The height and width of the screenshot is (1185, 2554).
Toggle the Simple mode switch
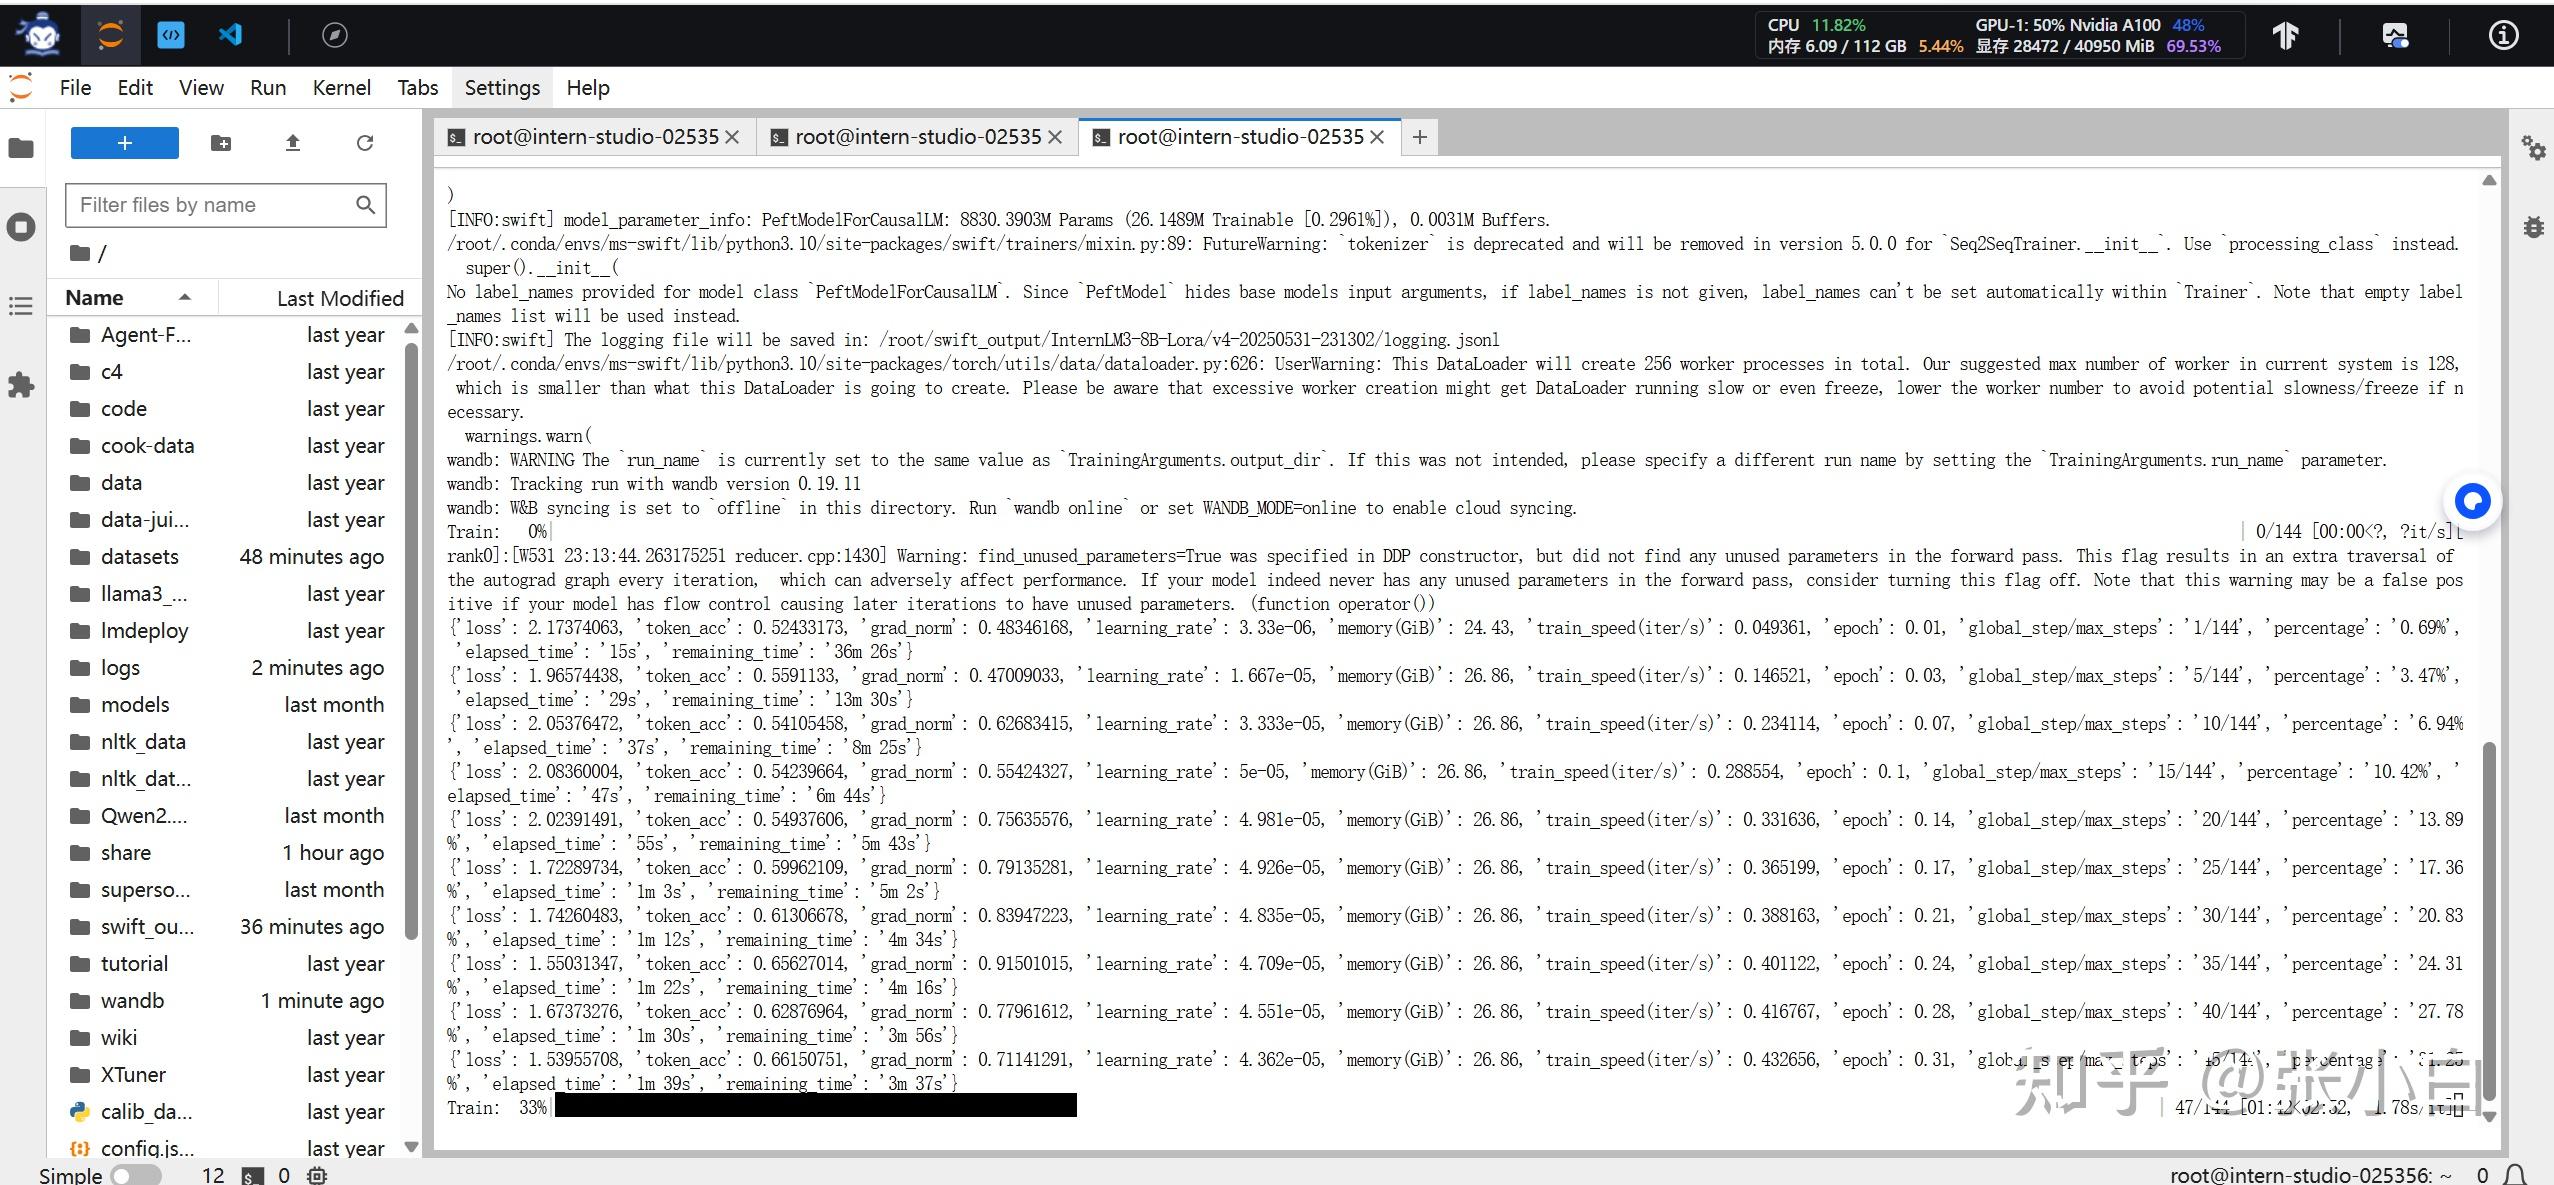135,1175
